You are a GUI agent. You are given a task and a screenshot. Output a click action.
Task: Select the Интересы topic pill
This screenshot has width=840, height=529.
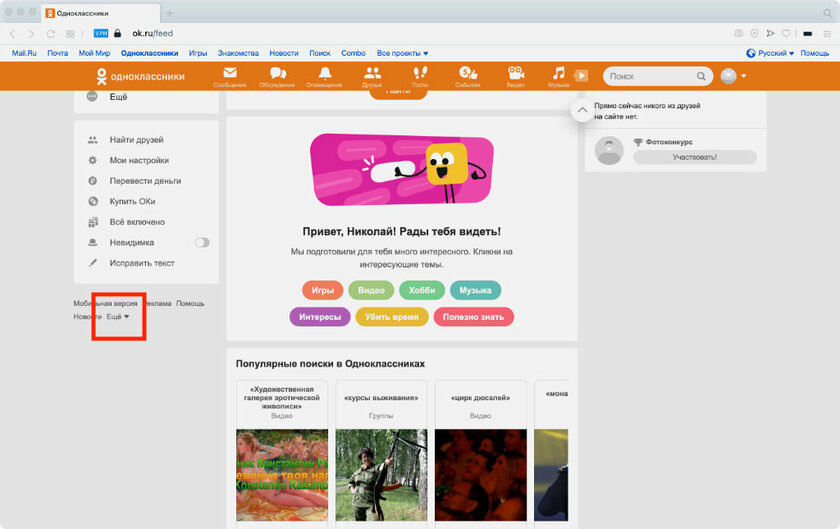pyautogui.click(x=320, y=317)
